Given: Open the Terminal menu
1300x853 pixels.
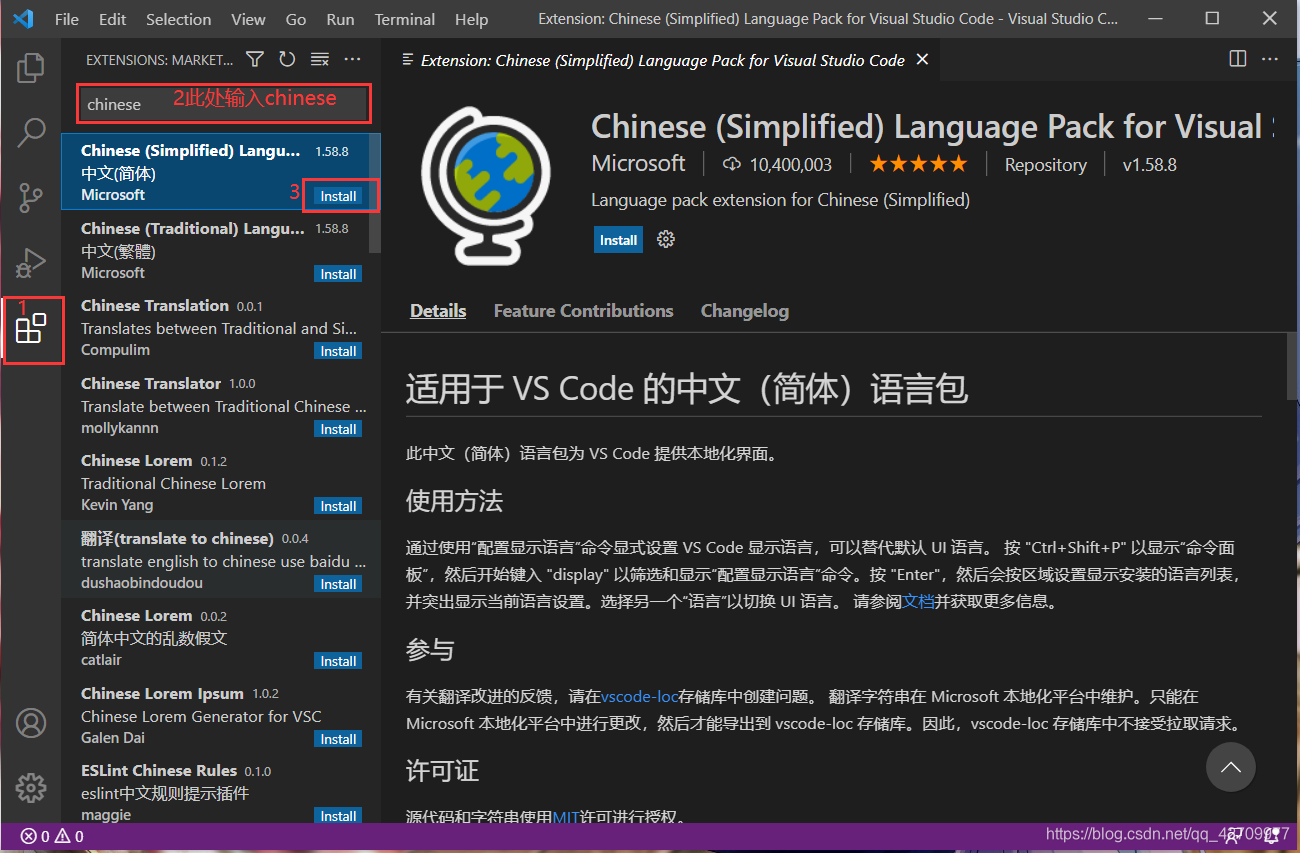Looking at the screenshot, I should coord(405,19).
